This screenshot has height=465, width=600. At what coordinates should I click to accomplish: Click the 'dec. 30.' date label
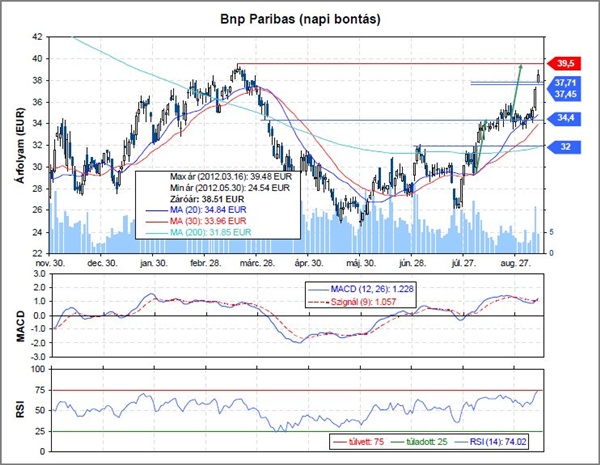click(102, 264)
